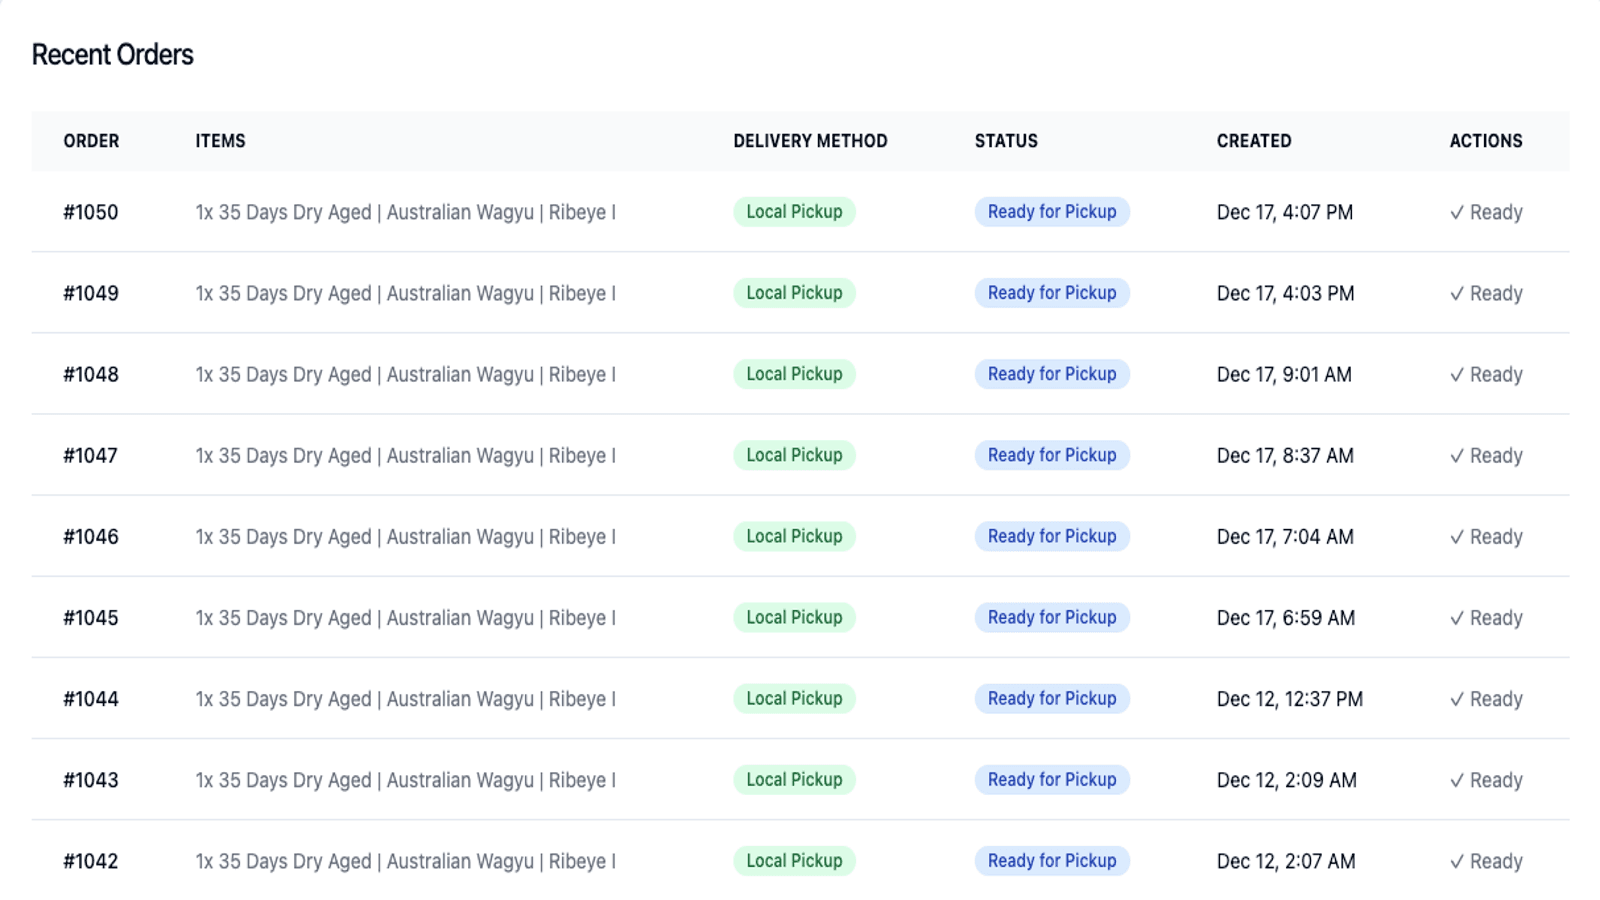Open order #1050 details
The height and width of the screenshot is (900, 1600).
tap(89, 212)
